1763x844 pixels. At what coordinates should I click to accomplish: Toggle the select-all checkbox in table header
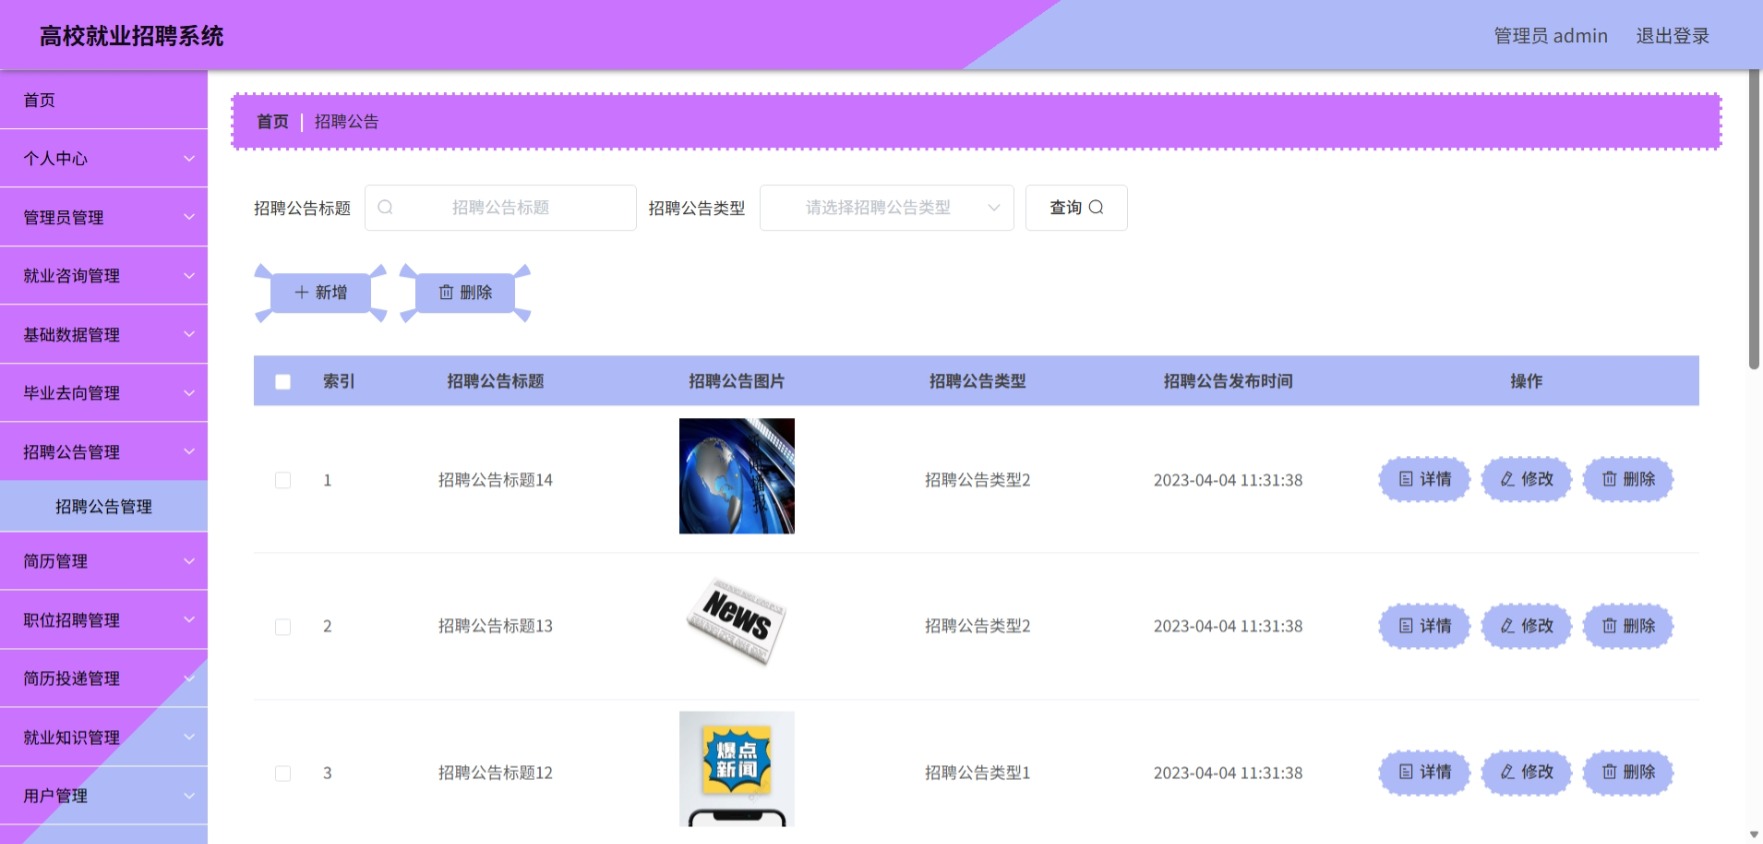point(283,381)
